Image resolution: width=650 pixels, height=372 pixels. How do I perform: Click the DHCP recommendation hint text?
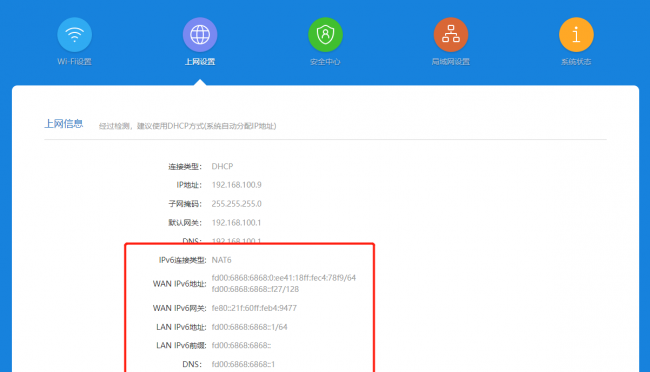tap(187, 126)
